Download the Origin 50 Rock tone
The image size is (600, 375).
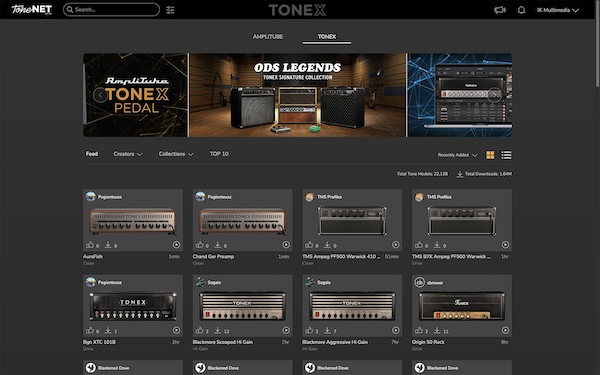tap(437, 330)
